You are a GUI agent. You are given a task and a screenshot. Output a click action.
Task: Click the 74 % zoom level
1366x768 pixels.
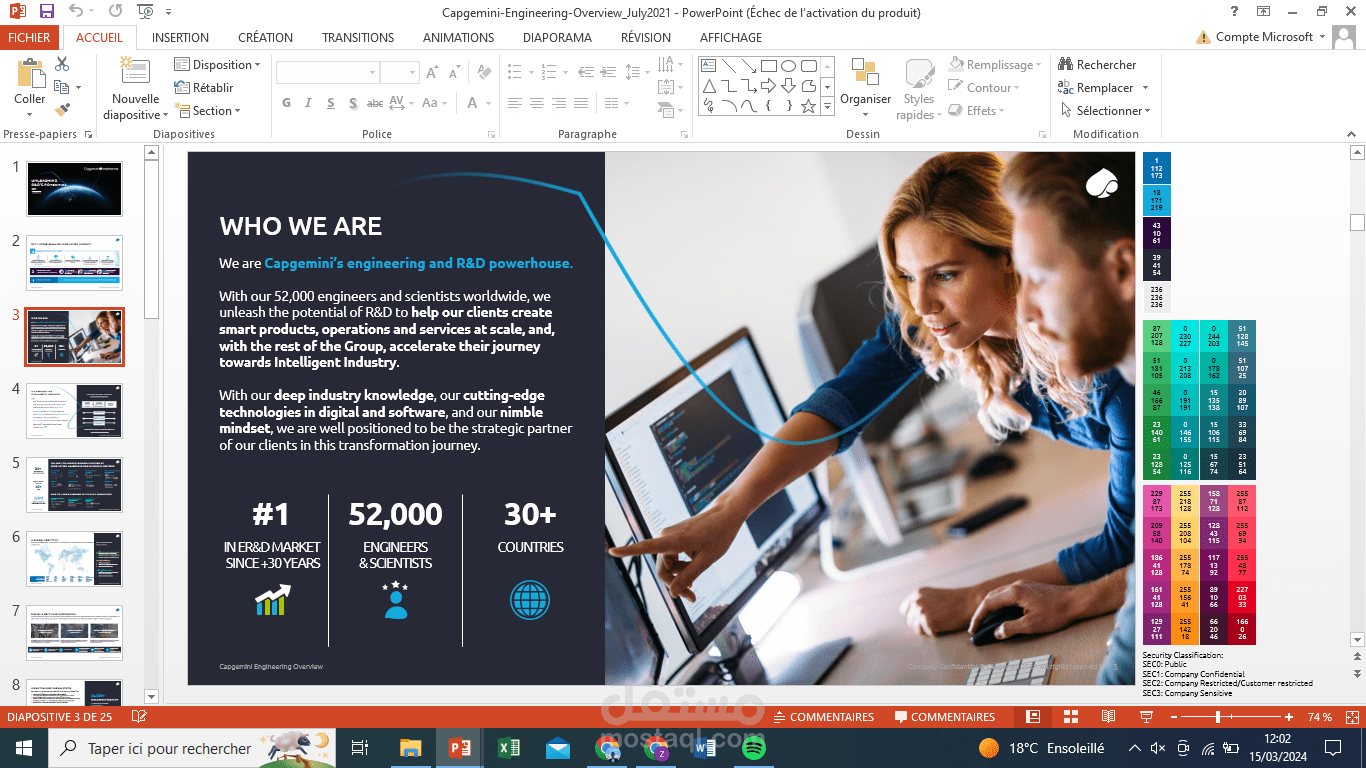1320,717
